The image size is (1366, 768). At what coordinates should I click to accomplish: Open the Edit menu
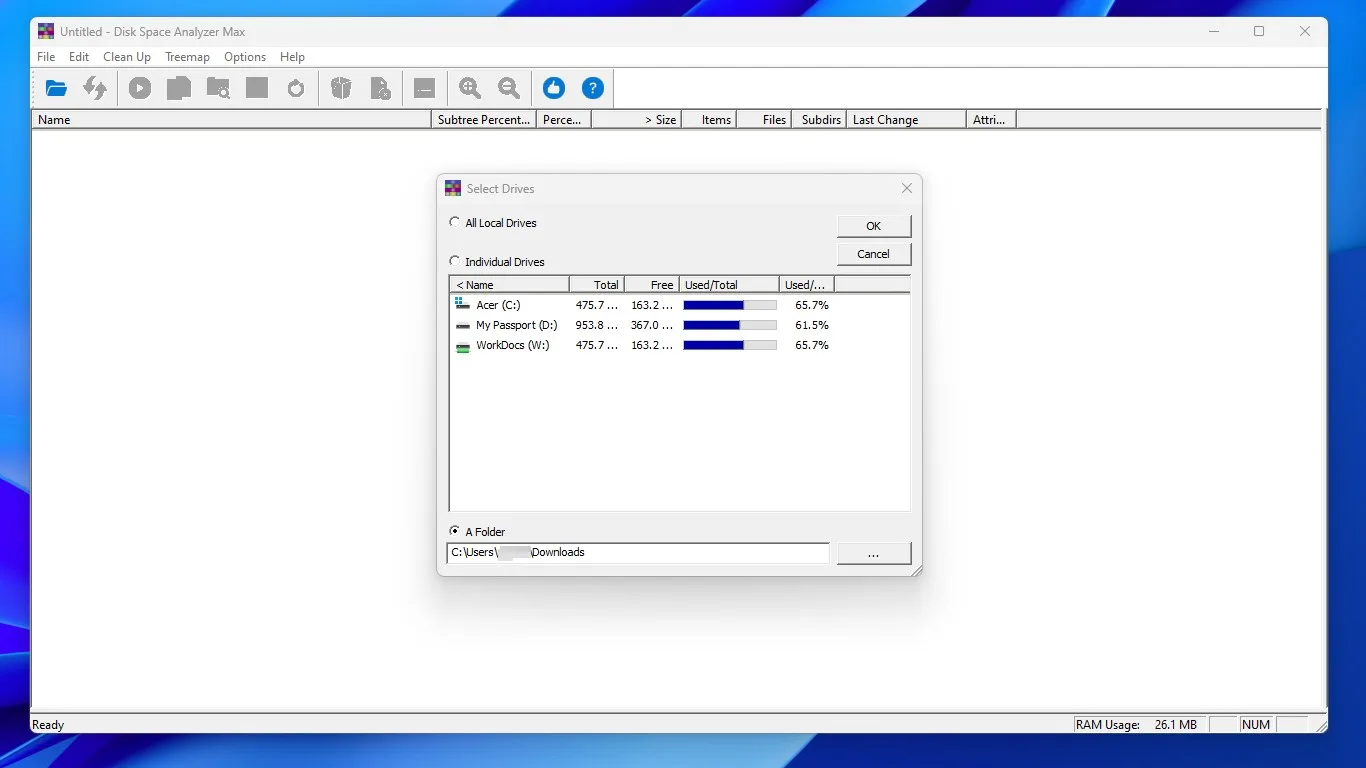[79, 57]
